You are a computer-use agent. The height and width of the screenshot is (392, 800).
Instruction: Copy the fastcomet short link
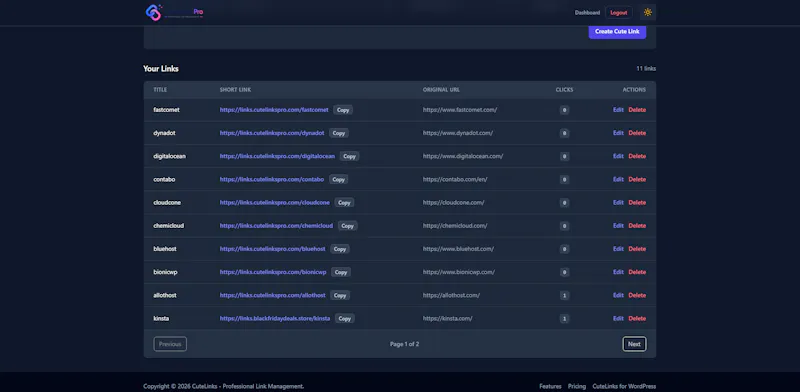(343, 110)
